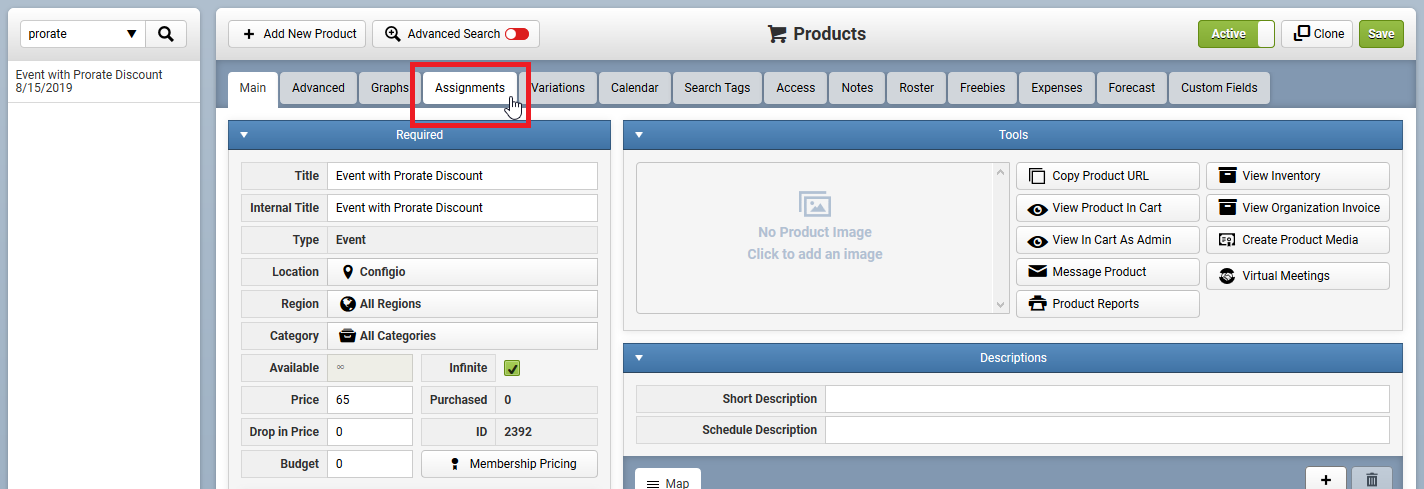Open the Search Tags tab
Viewport: 1424px width, 489px height.
[x=717, y=88]
